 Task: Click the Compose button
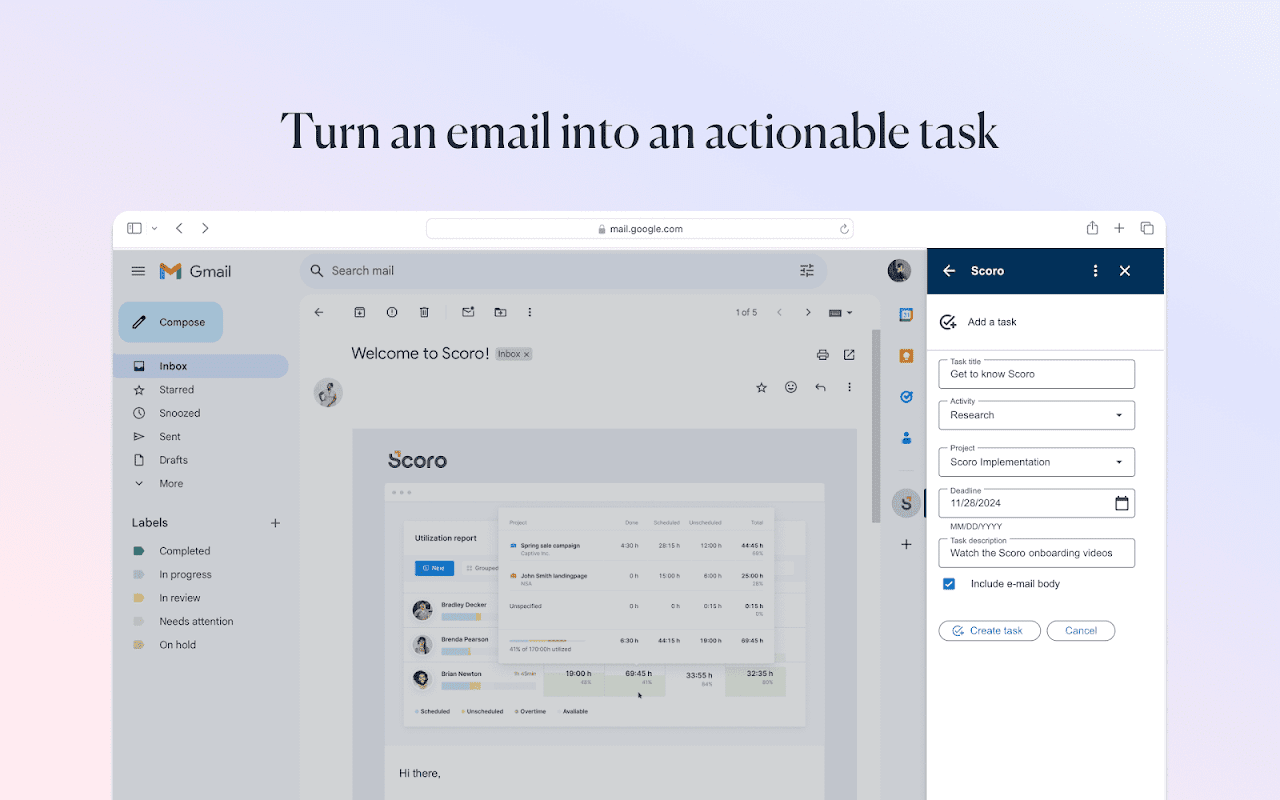point(171,322)
